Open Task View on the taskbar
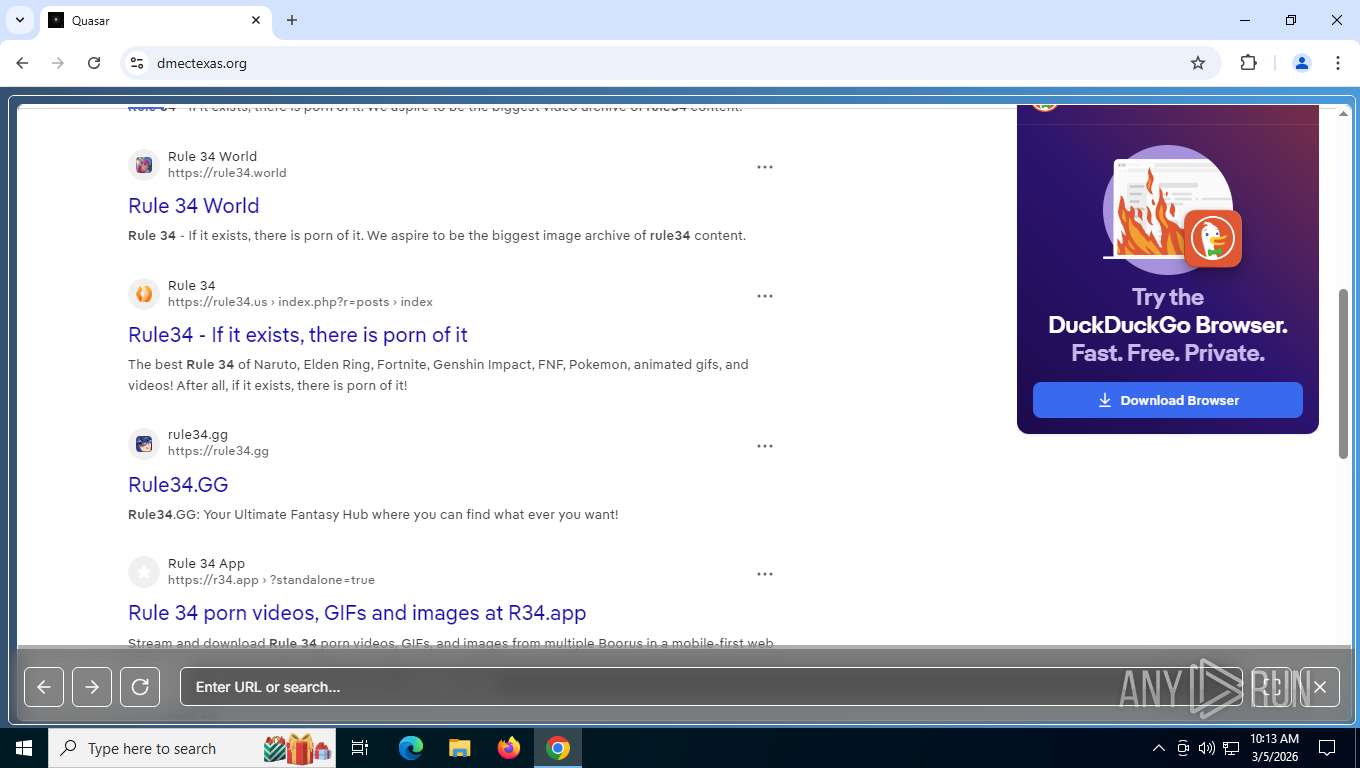The width and height of the screenshot is (1360, 768). coord(360,748)
